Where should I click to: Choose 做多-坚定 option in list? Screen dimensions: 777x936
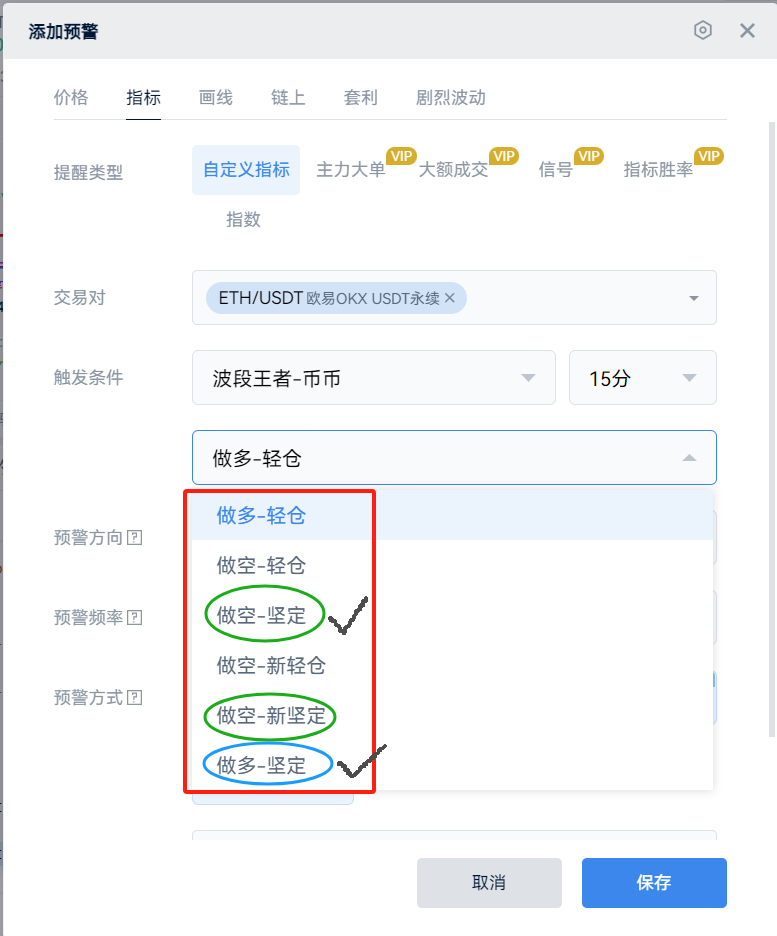point(262,767)
